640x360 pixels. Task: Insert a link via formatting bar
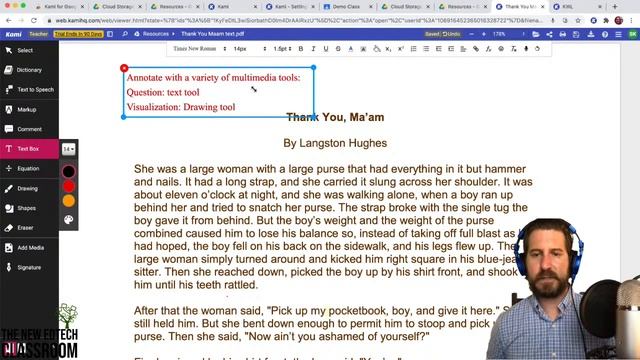click(x=476, y=49)
